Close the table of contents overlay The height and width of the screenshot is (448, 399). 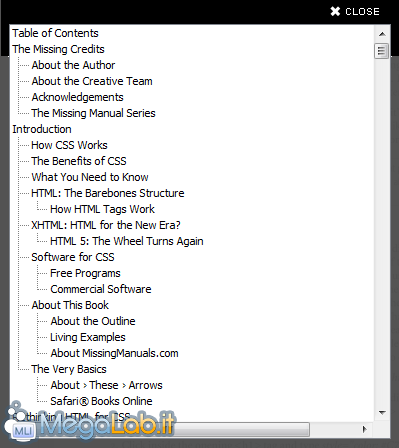(x=355, y=12)
